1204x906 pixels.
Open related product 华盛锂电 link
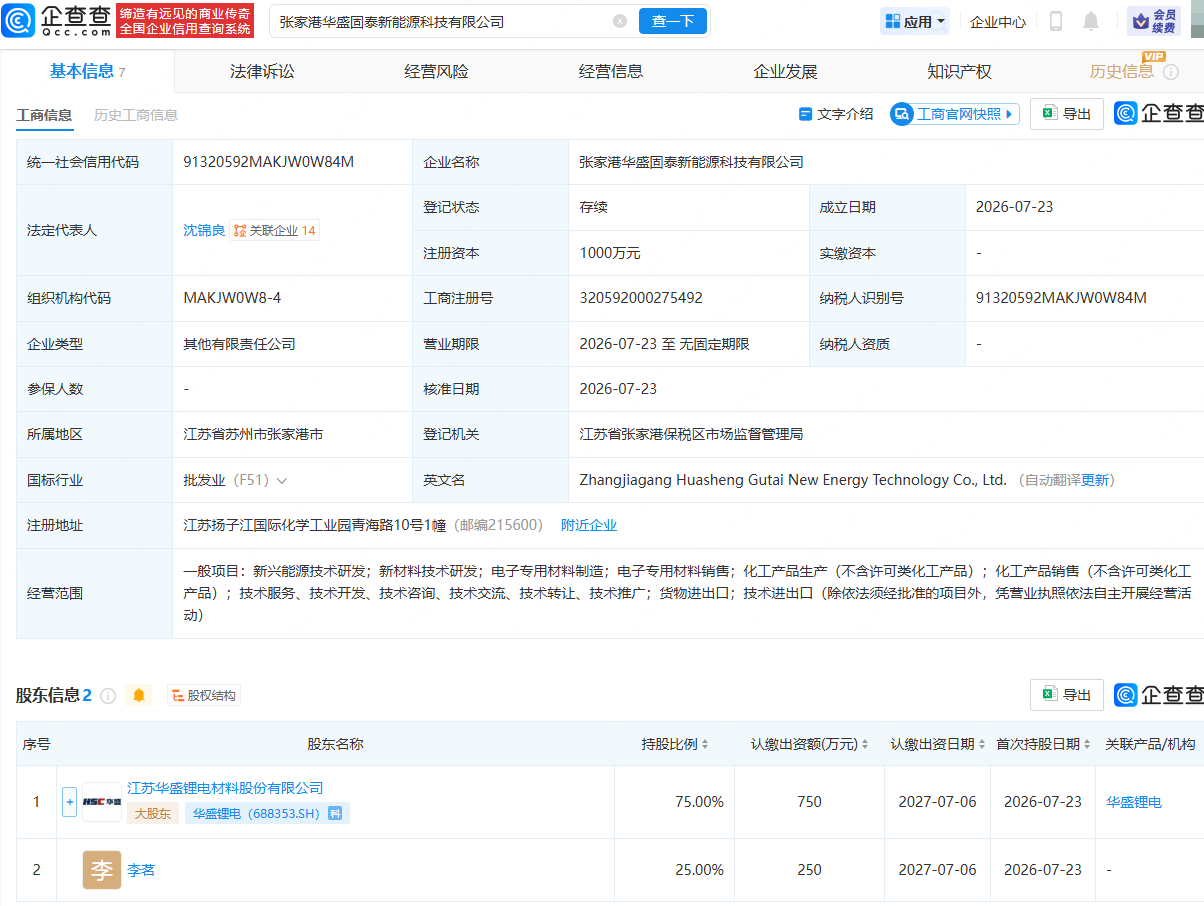(x=1134, y=802)
